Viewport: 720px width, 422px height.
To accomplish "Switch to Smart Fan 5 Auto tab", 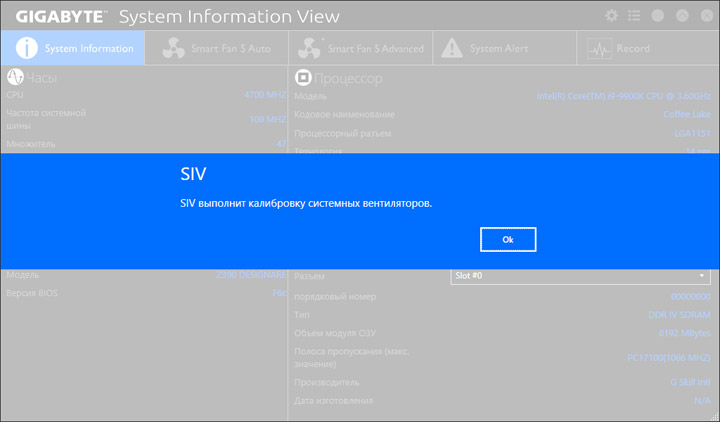I will pos(217,48).
